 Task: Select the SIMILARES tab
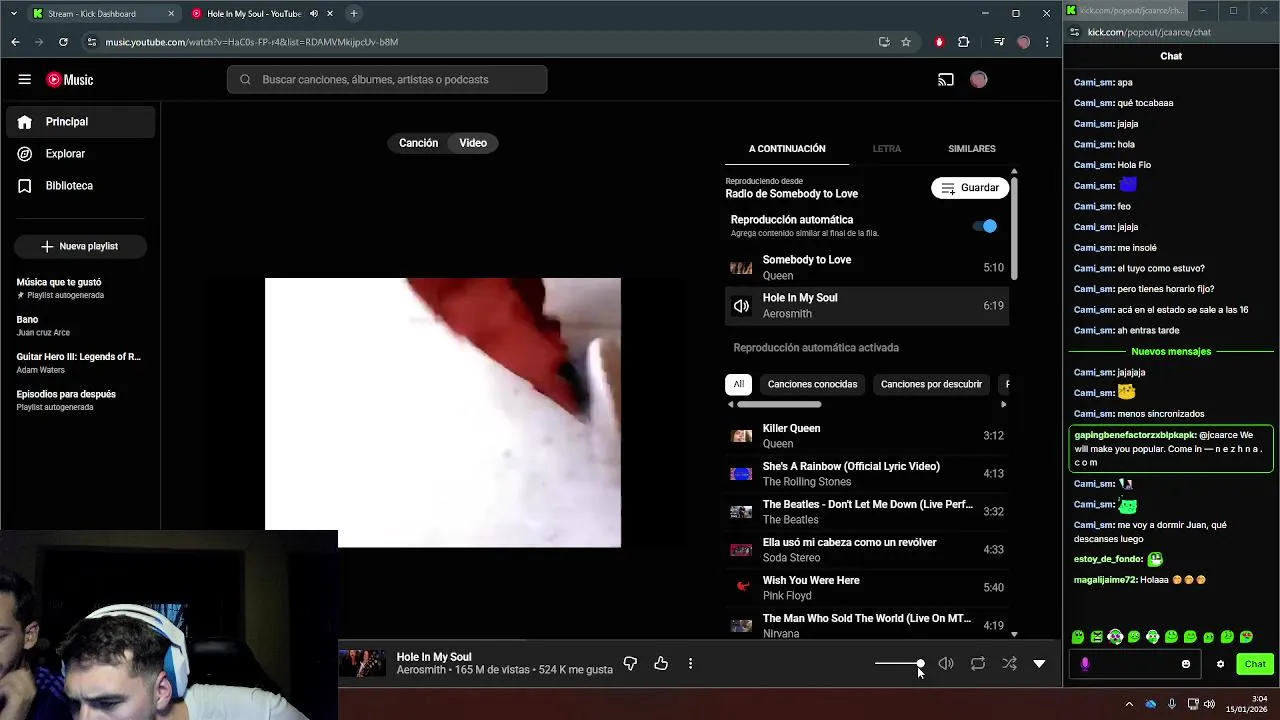(x=971, y=149)
